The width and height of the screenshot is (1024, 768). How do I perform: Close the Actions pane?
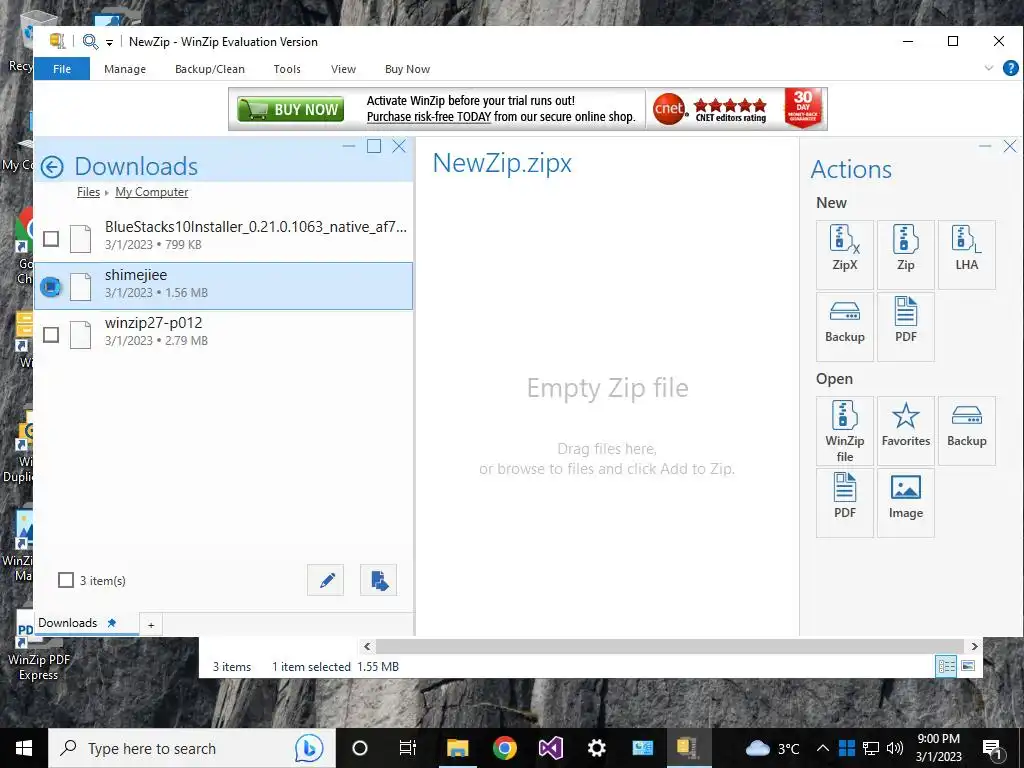pyautogui.click(x=1010, y=146)
